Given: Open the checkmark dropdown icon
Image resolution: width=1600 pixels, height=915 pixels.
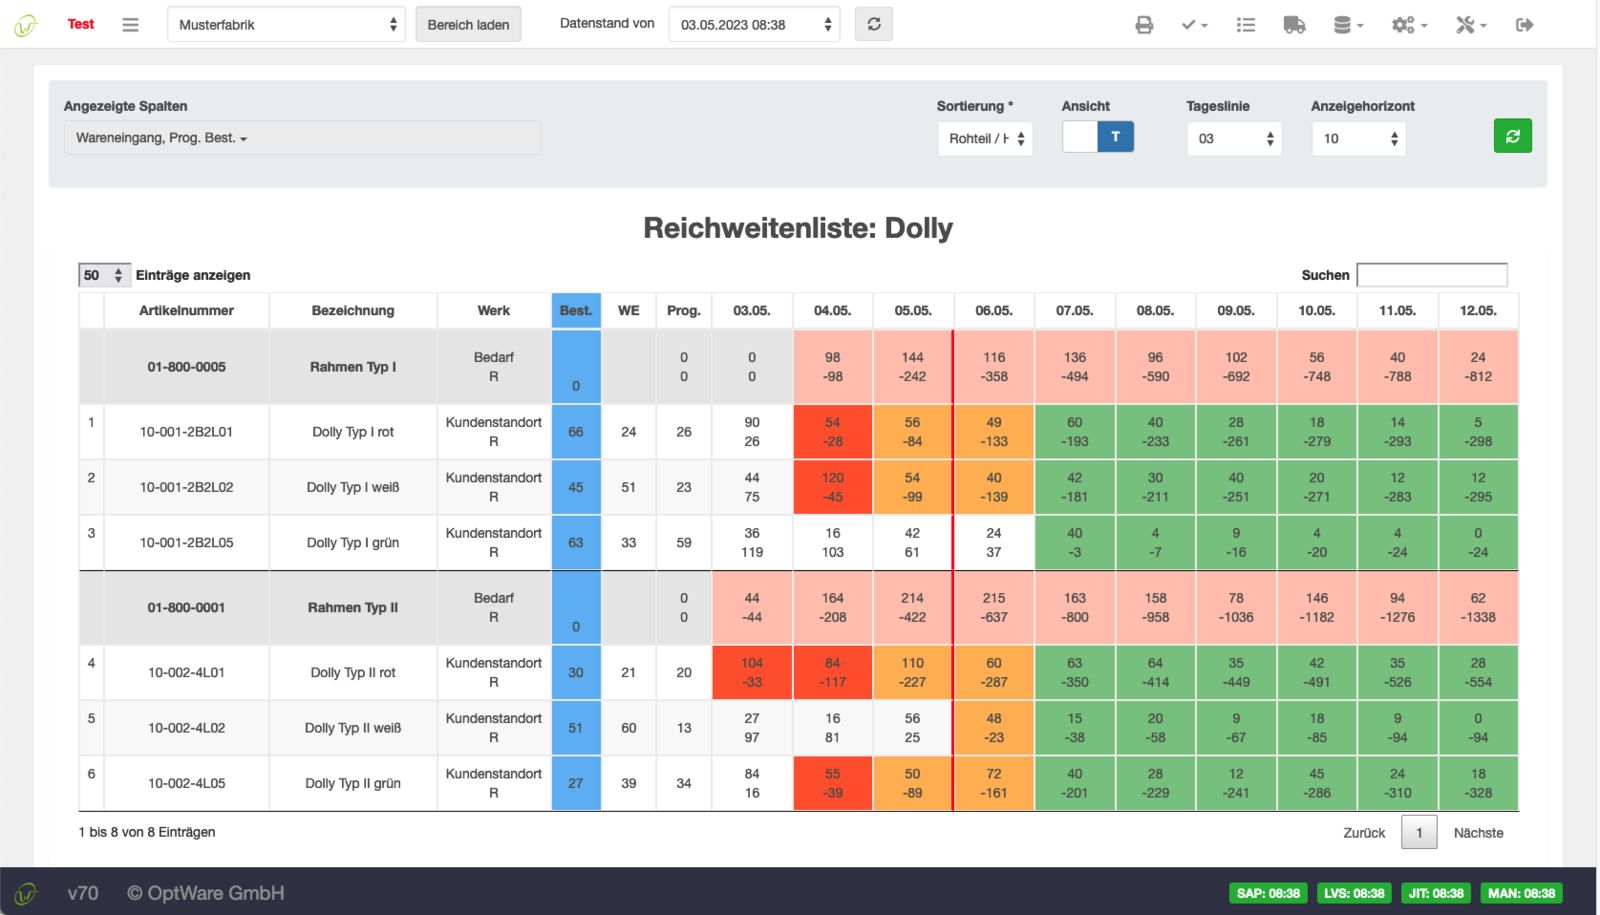Looking at the screenshot, I should [x=1194, y=25].
